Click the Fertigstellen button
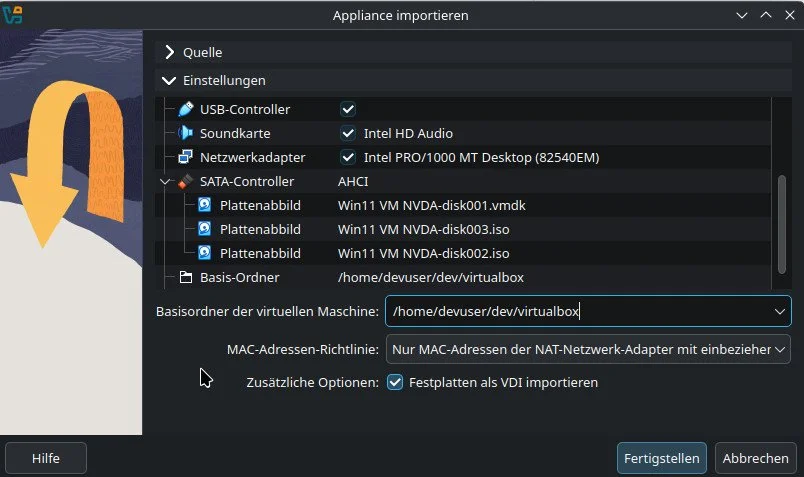Image resolution: width=804 pixels, height=477 pixels. coord(661,458)
